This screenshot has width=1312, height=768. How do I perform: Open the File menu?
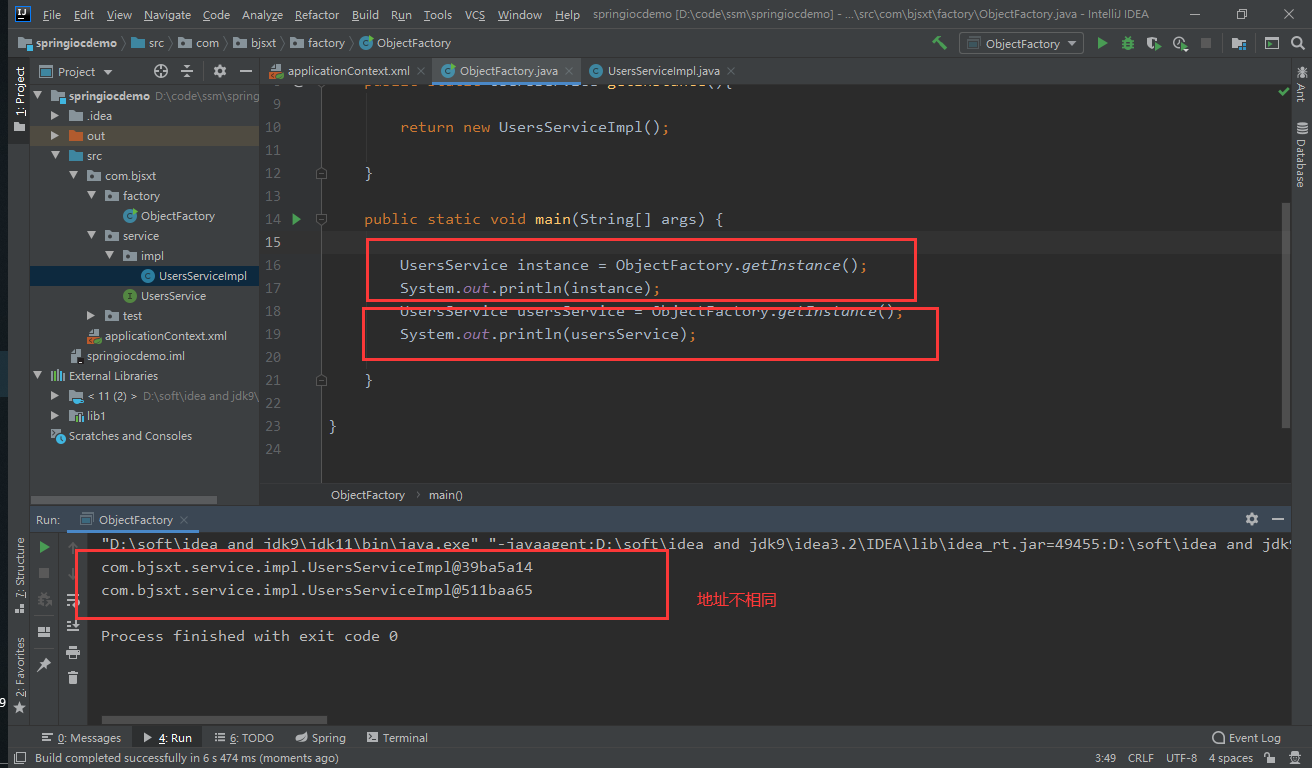pos(52,15)
